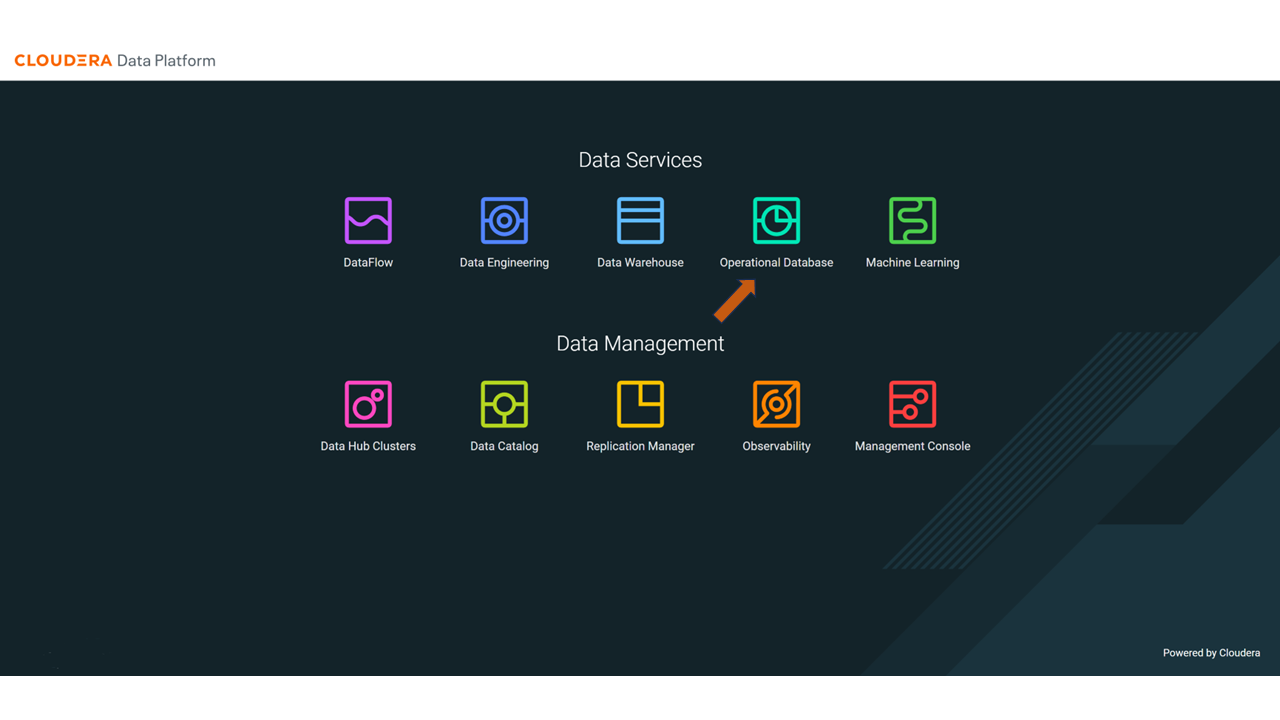Open the DataFlow service icon

pos(368,221)
